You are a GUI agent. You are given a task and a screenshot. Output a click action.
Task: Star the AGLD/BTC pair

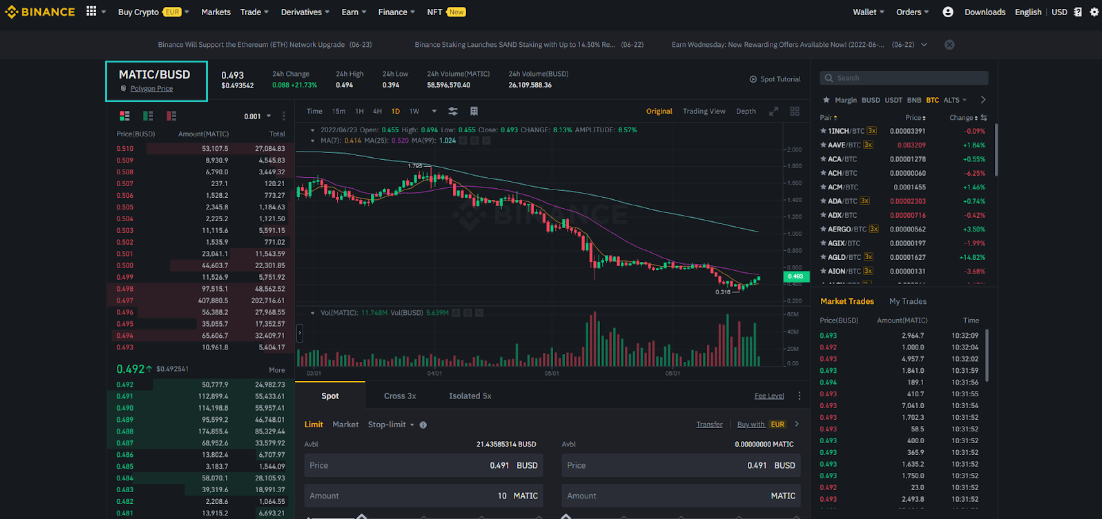[x=824, y=257]
